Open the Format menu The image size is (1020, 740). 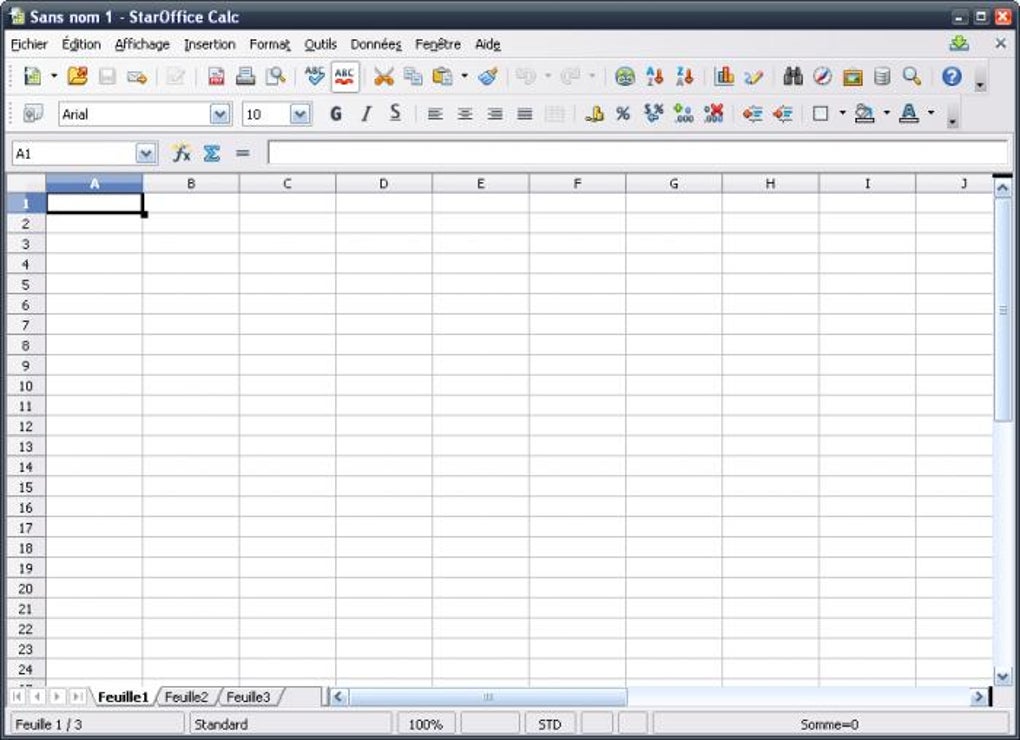click(269, 44)
